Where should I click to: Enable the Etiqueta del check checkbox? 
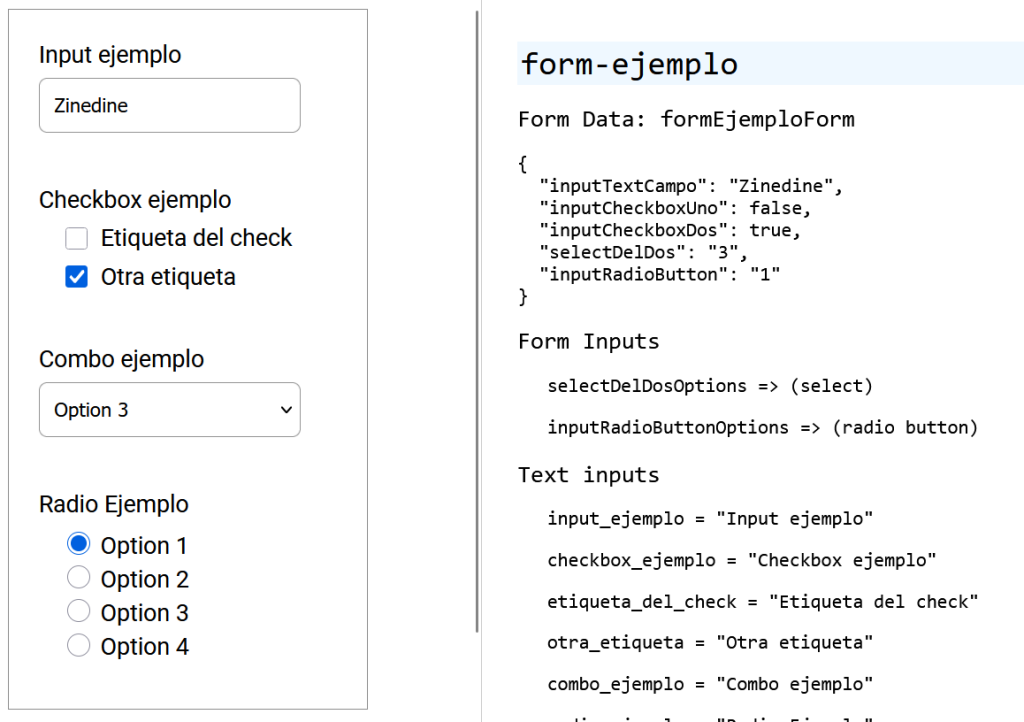pyautogui.click(x=77, y=238)
